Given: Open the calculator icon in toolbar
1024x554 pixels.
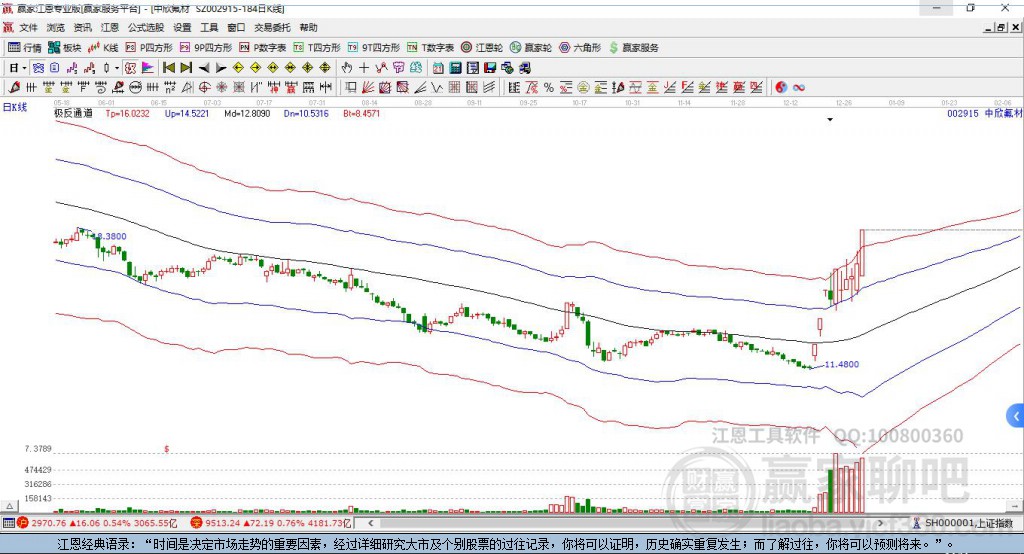Looking at the screenshot, I should click(455, 68).
